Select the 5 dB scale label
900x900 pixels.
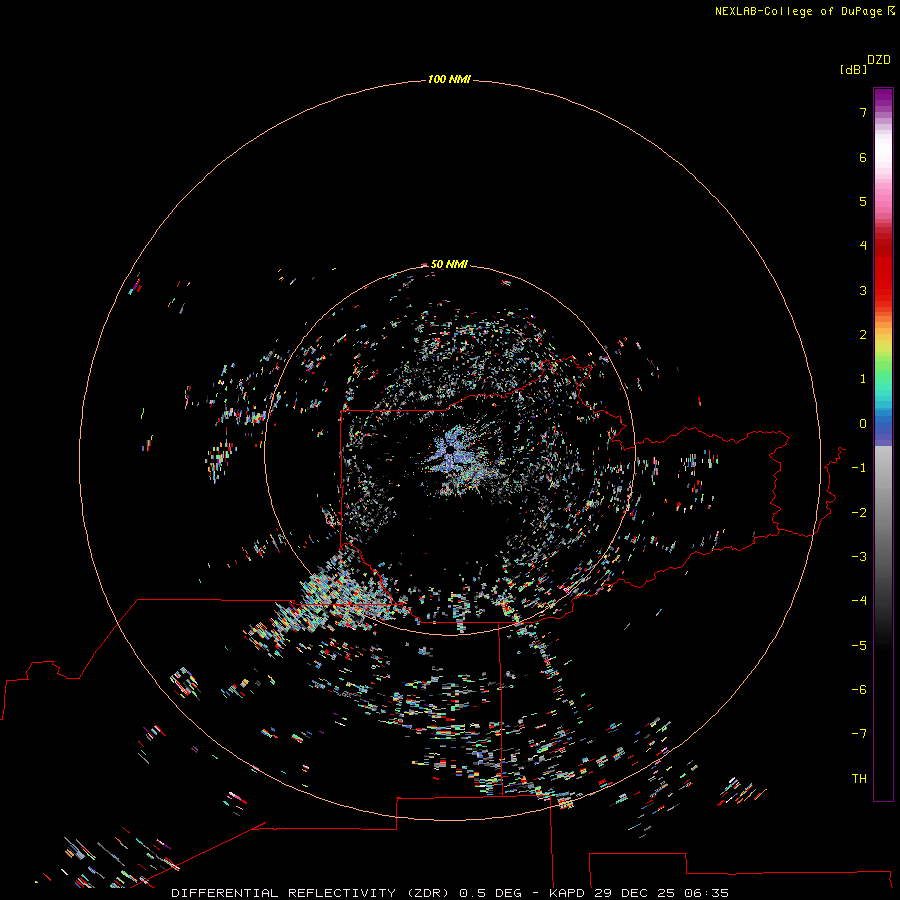click(x=863, y=201)
